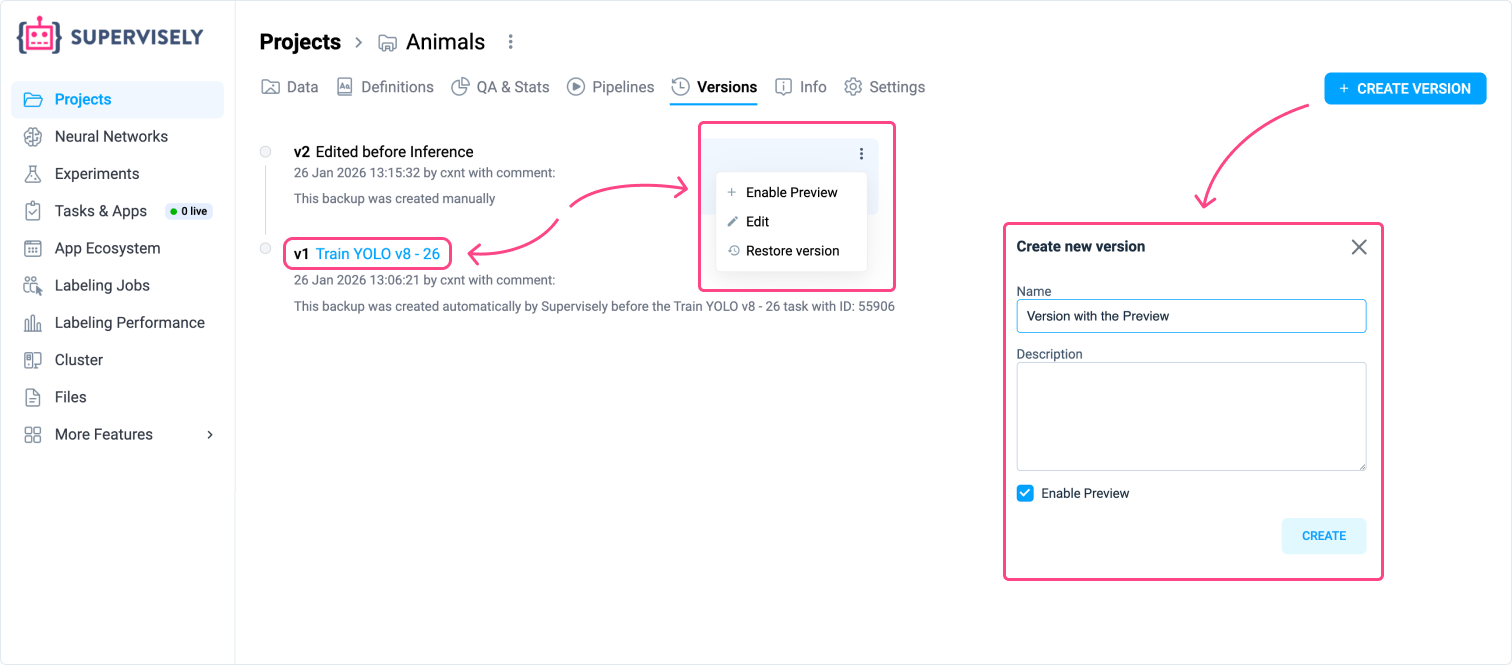The image size is (1512, 665).
Task: Click inside the version Name field
Action: [x=1191, y=315]
